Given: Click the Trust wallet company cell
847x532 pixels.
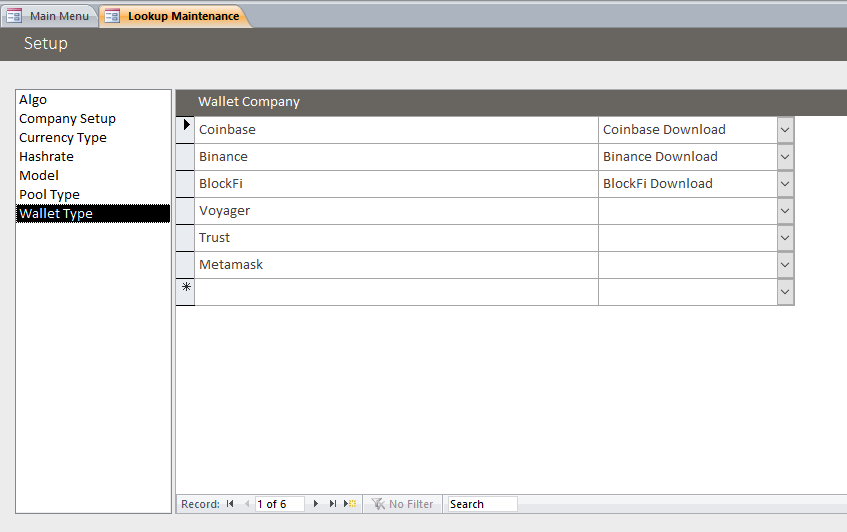Looking at the screenshot, I should coord(396,238).
